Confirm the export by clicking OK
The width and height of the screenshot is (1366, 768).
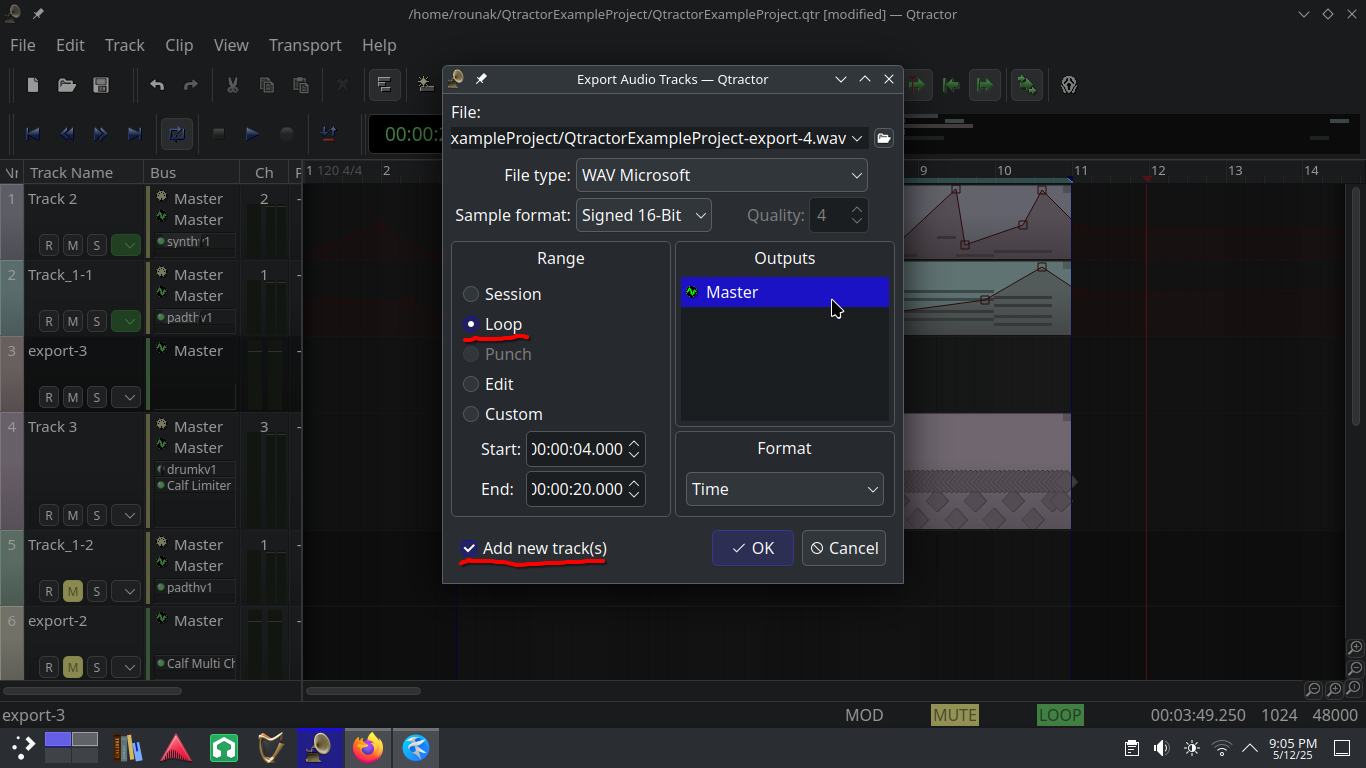click(752, 547)
